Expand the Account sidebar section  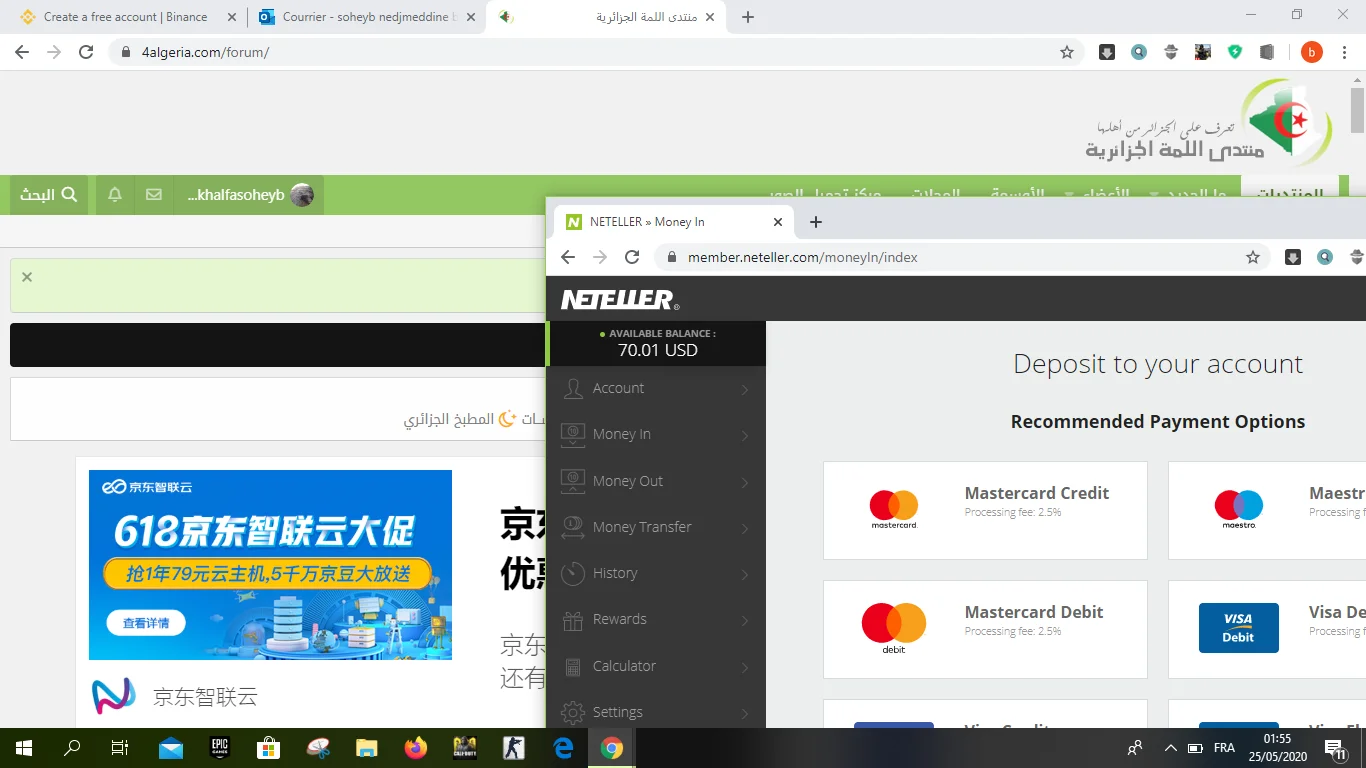pyautogui.click(x=656, y=388)
